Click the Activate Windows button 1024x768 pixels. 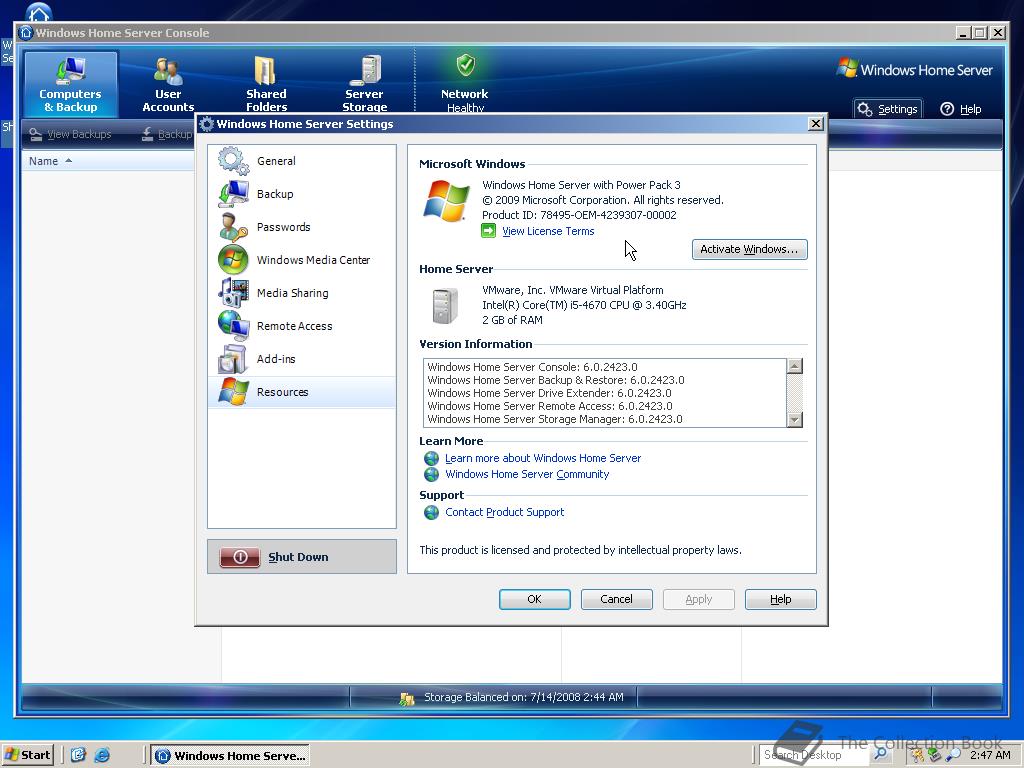749,249
